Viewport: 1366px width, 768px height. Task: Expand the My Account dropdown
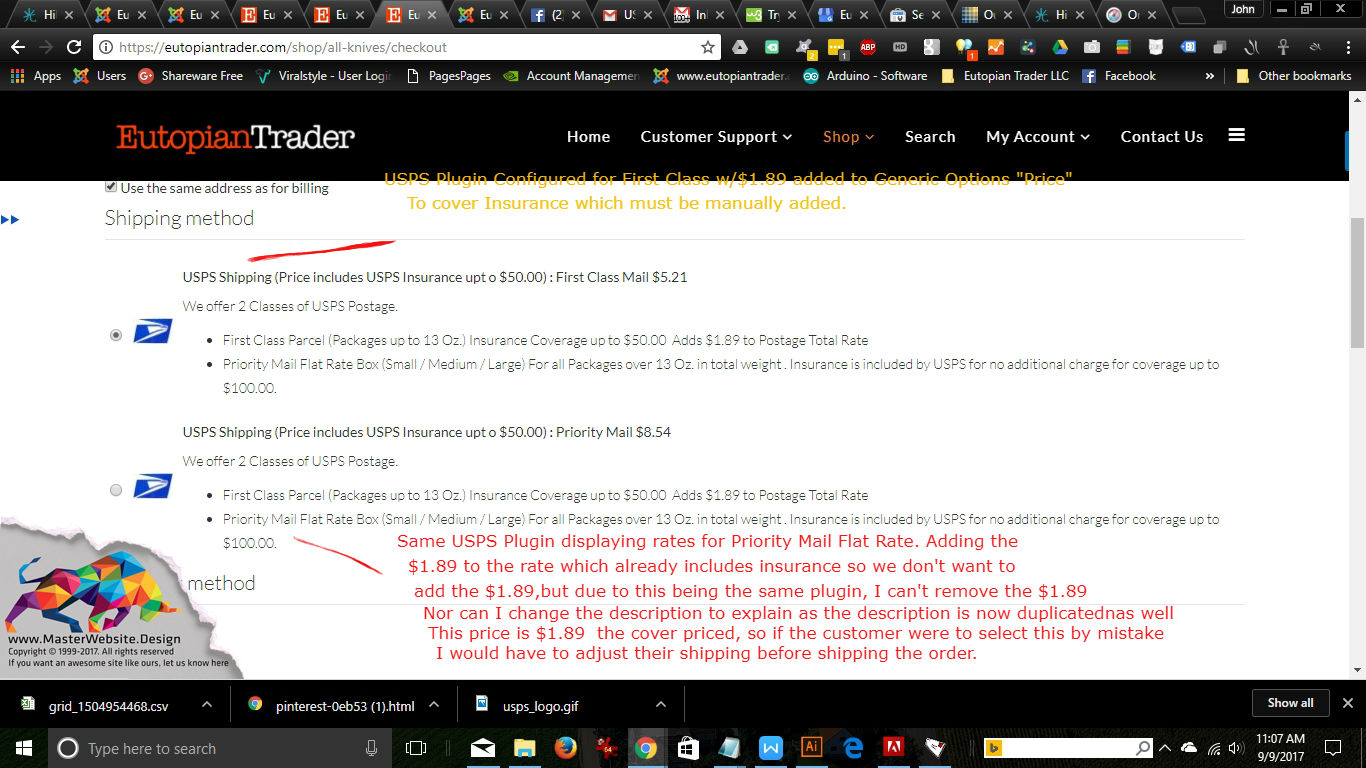point(1038,136)
